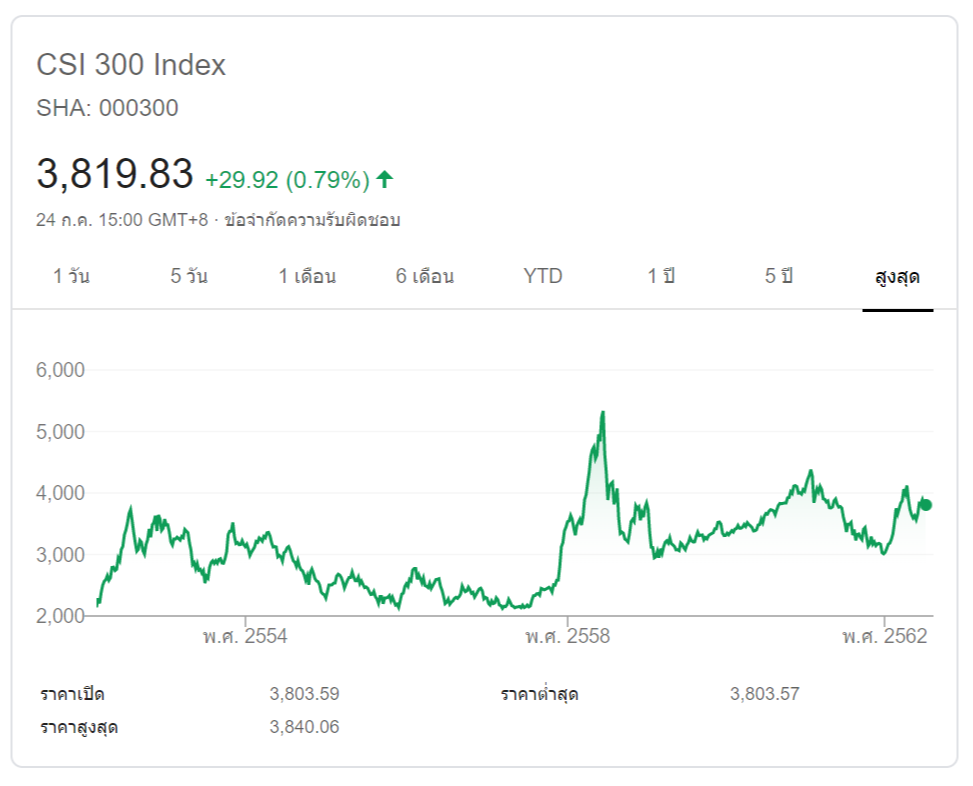This screenshot has height=786, width=973.
Task: Click the chart's highest peak above 5,000
Action: click(603, 412)
